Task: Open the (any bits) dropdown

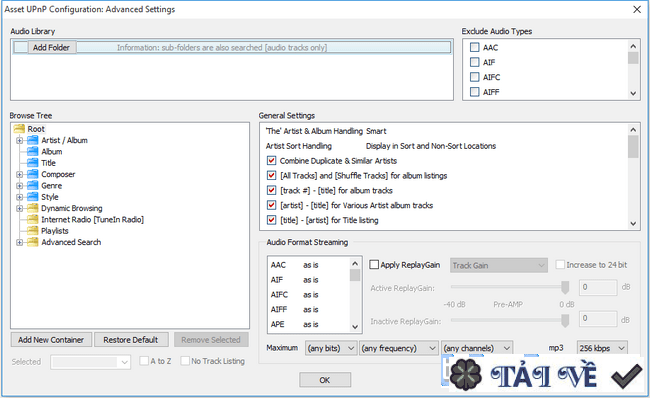Action: click(331, 348)
